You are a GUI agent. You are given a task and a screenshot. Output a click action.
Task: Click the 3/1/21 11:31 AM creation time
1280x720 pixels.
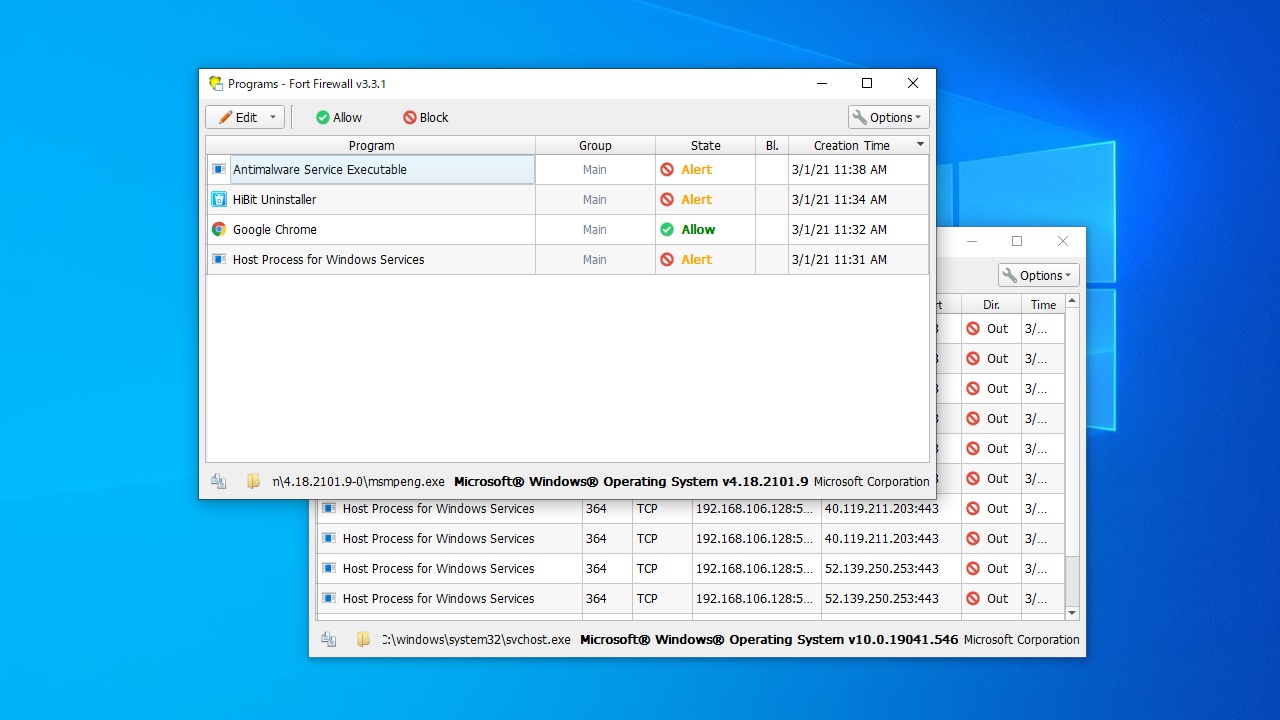(x=839, y=259)
